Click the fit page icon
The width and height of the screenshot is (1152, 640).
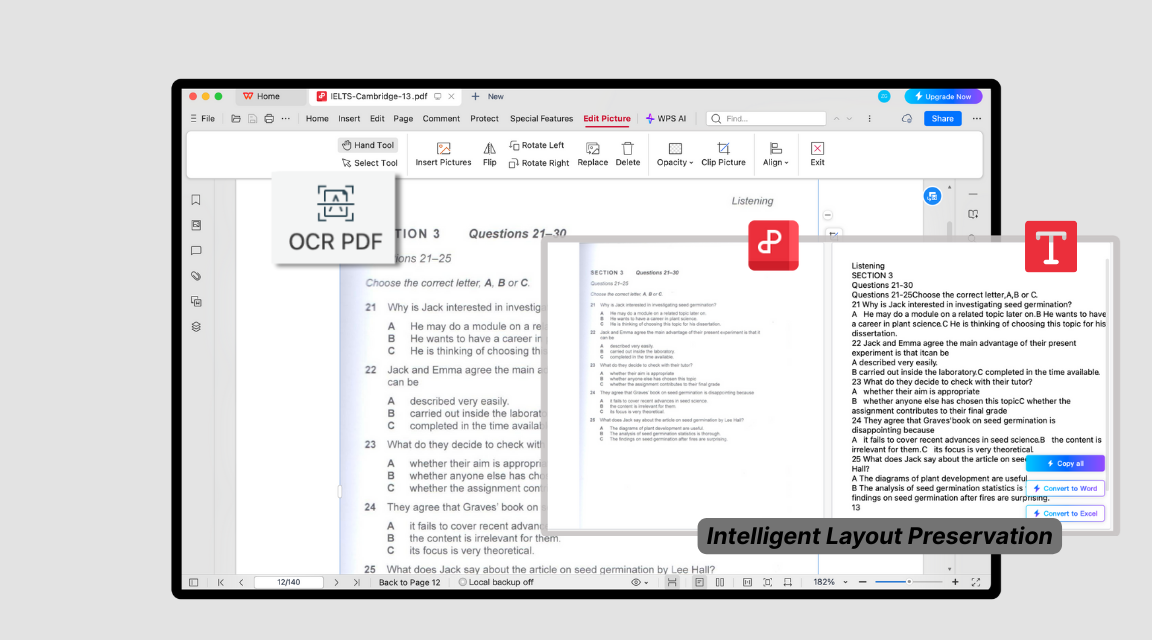(x=767, y=582)
